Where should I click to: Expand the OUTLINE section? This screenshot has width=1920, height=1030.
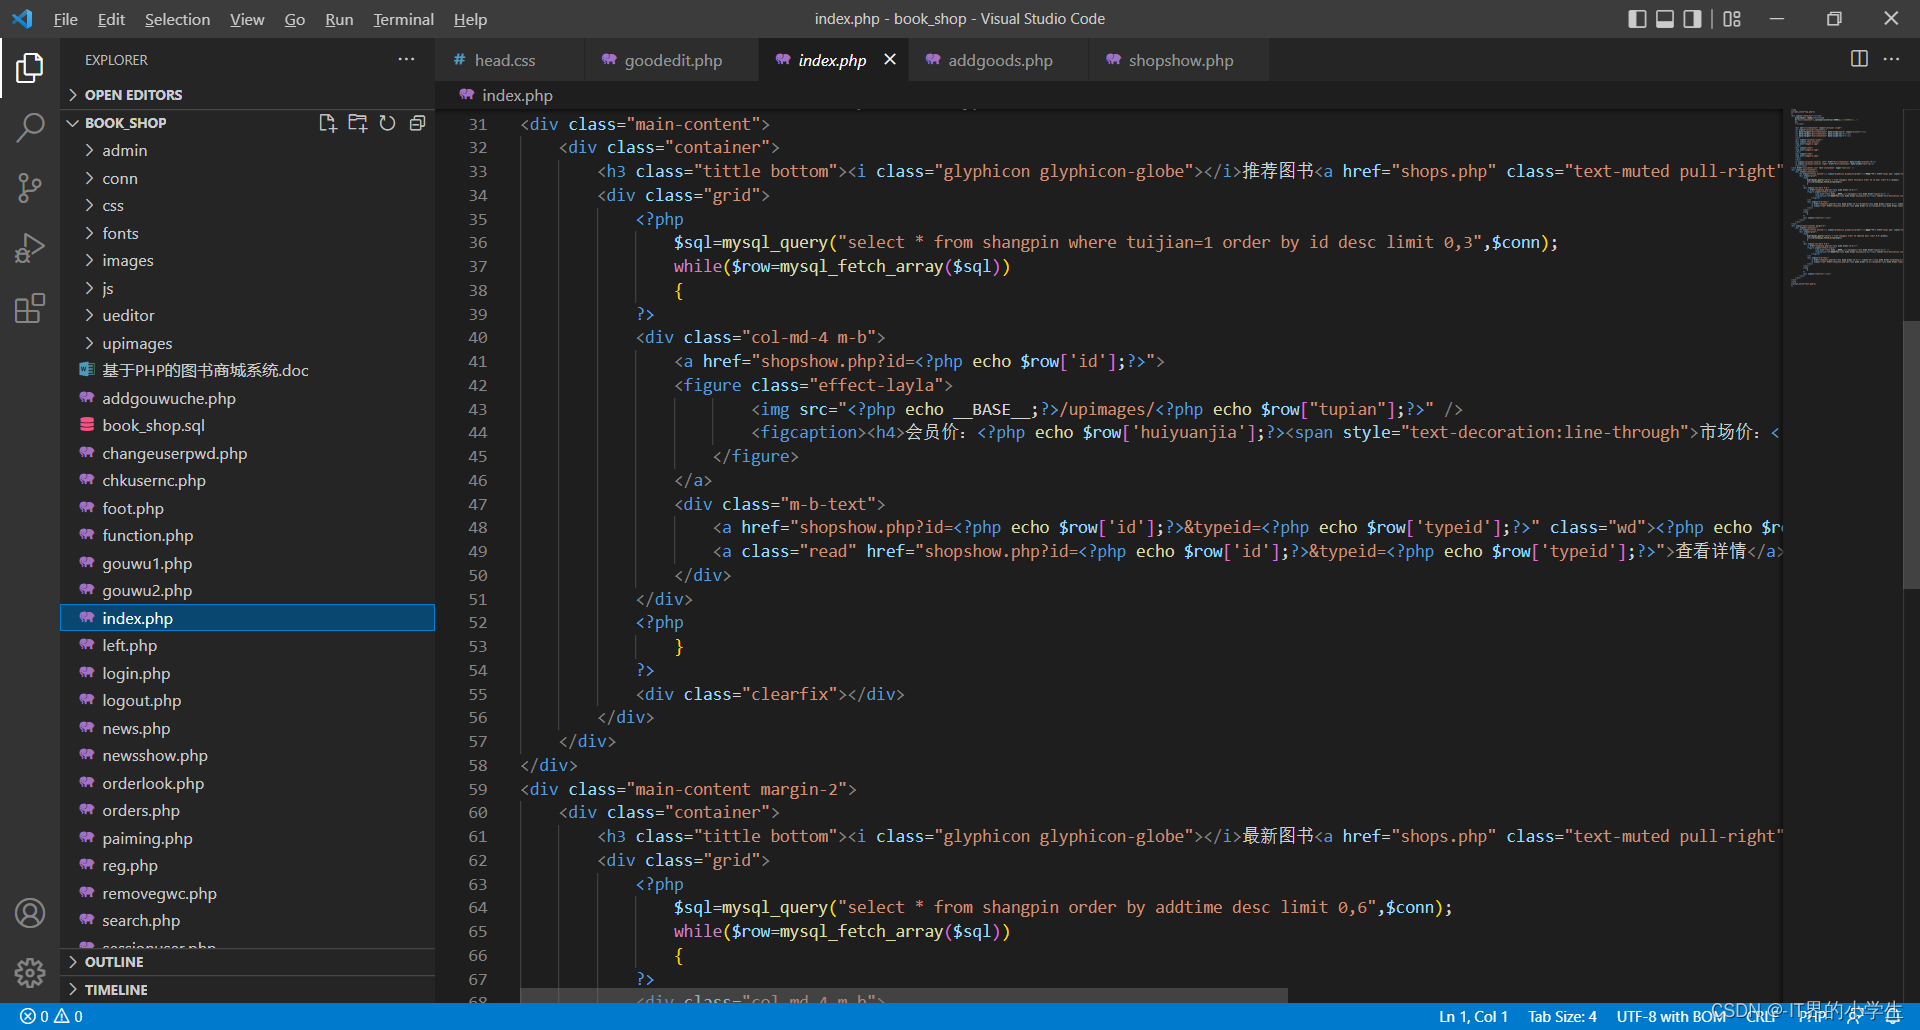114,962
